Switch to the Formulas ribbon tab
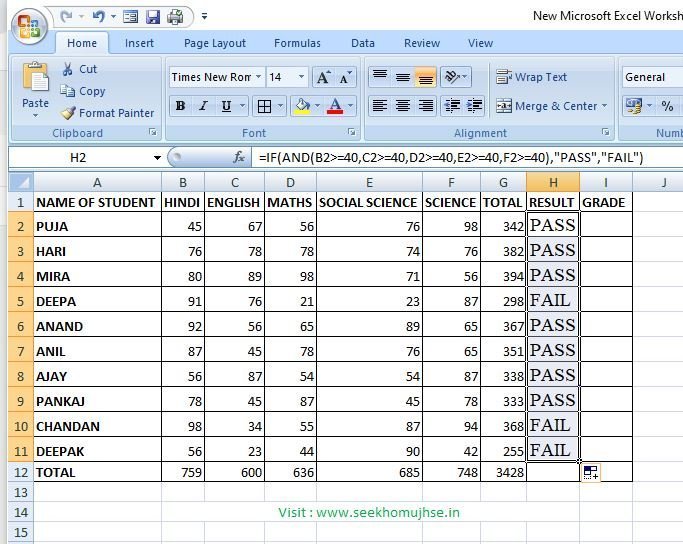The height and width of the screenshot is (544, 683). coord(297,43)
